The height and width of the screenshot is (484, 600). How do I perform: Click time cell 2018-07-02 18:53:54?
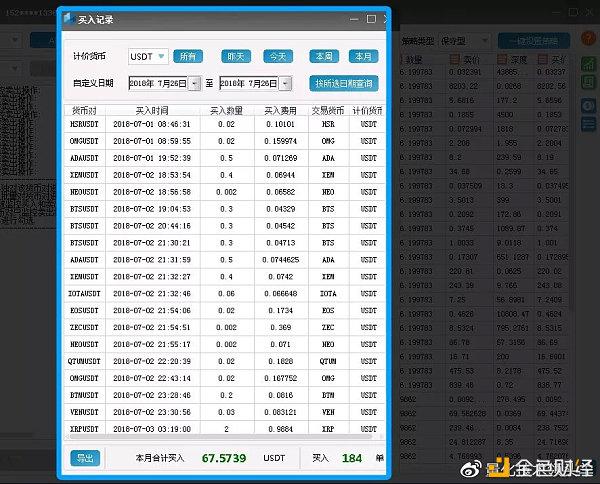coord(152,175)
